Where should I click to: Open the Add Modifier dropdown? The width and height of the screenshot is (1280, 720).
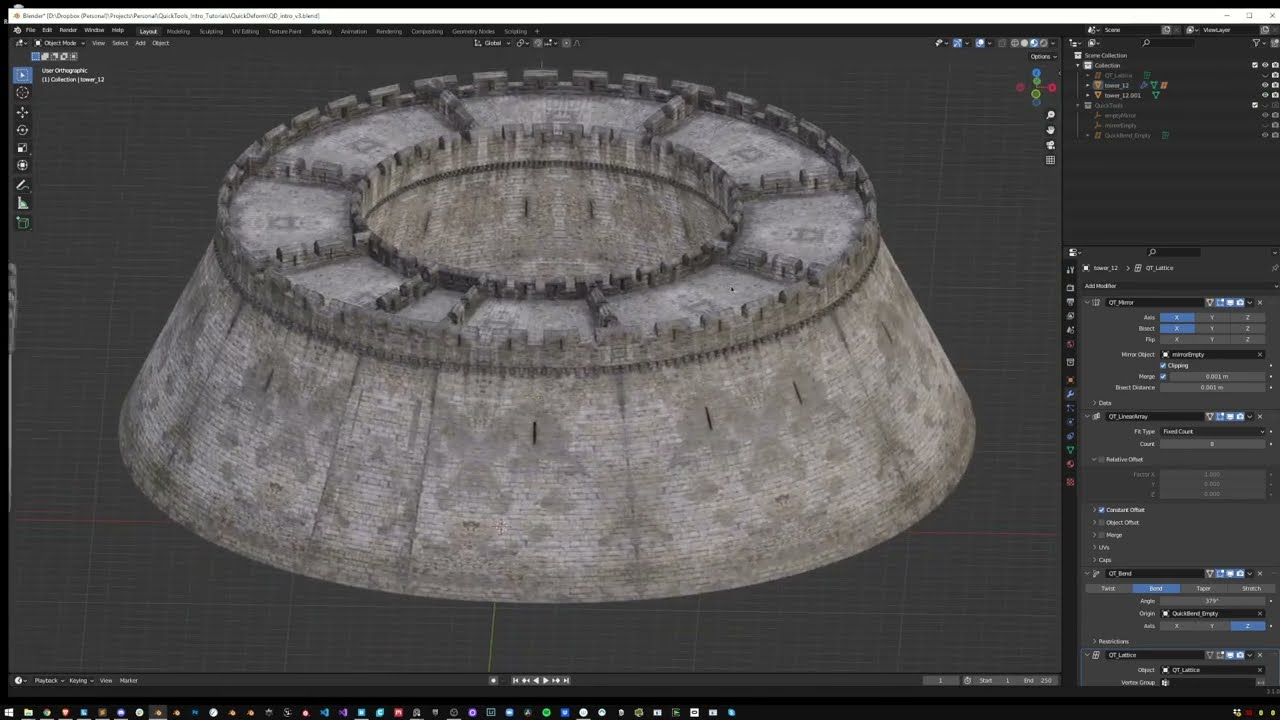pos(1100,286)
